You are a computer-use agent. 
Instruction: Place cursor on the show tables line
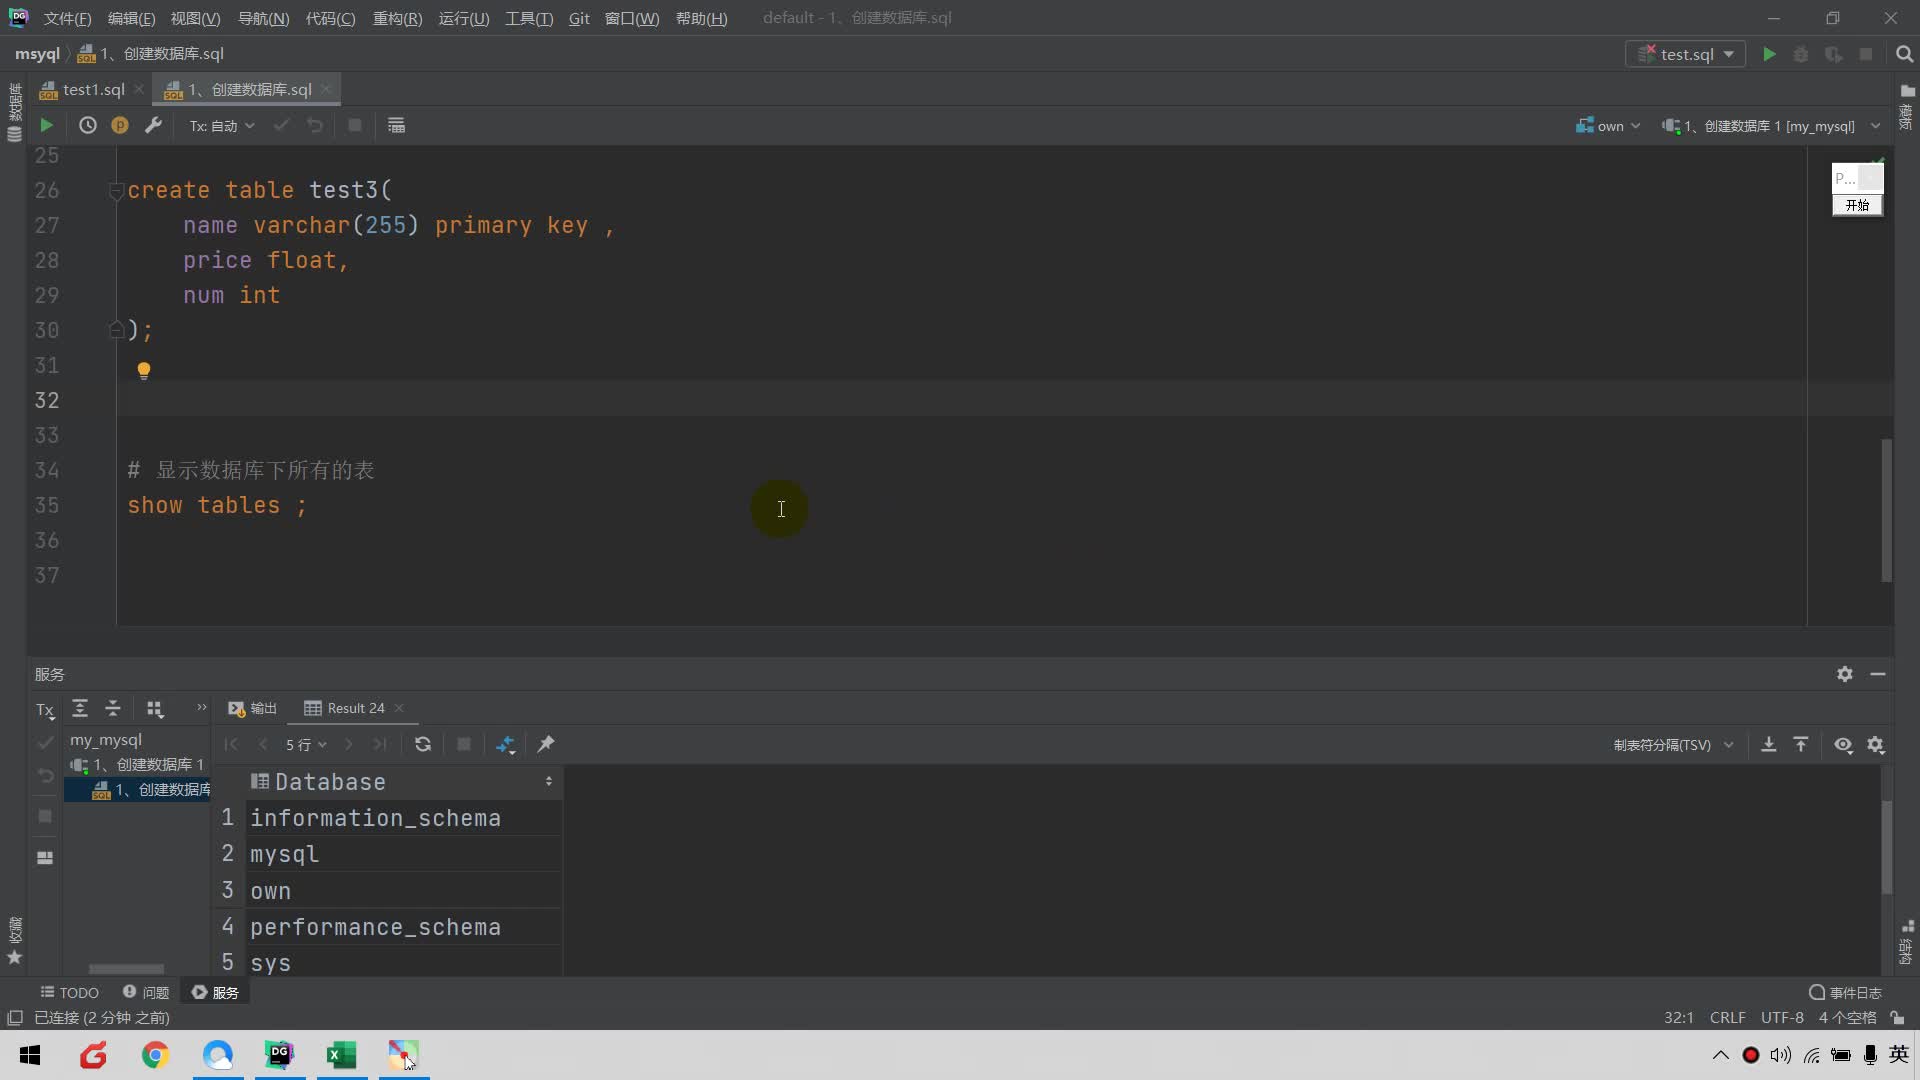[x=216, y=506]
